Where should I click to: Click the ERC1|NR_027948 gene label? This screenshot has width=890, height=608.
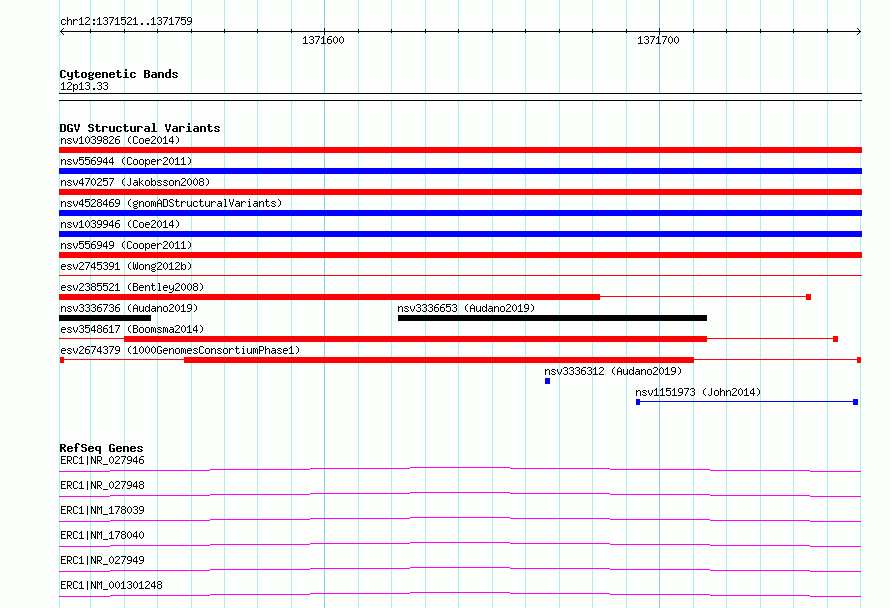pyautogui.click(x=102, y=485)
